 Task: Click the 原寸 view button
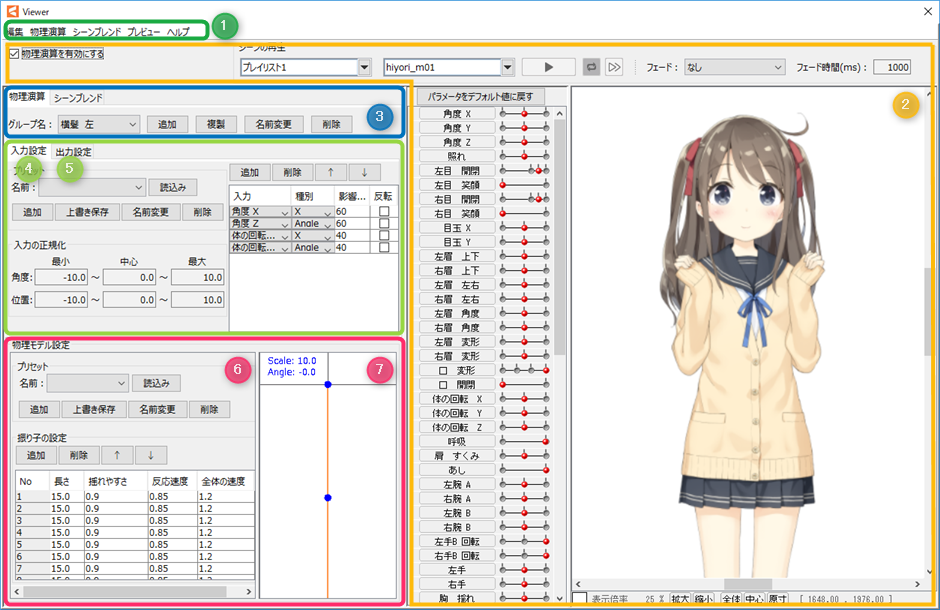[x=778, y=599]
